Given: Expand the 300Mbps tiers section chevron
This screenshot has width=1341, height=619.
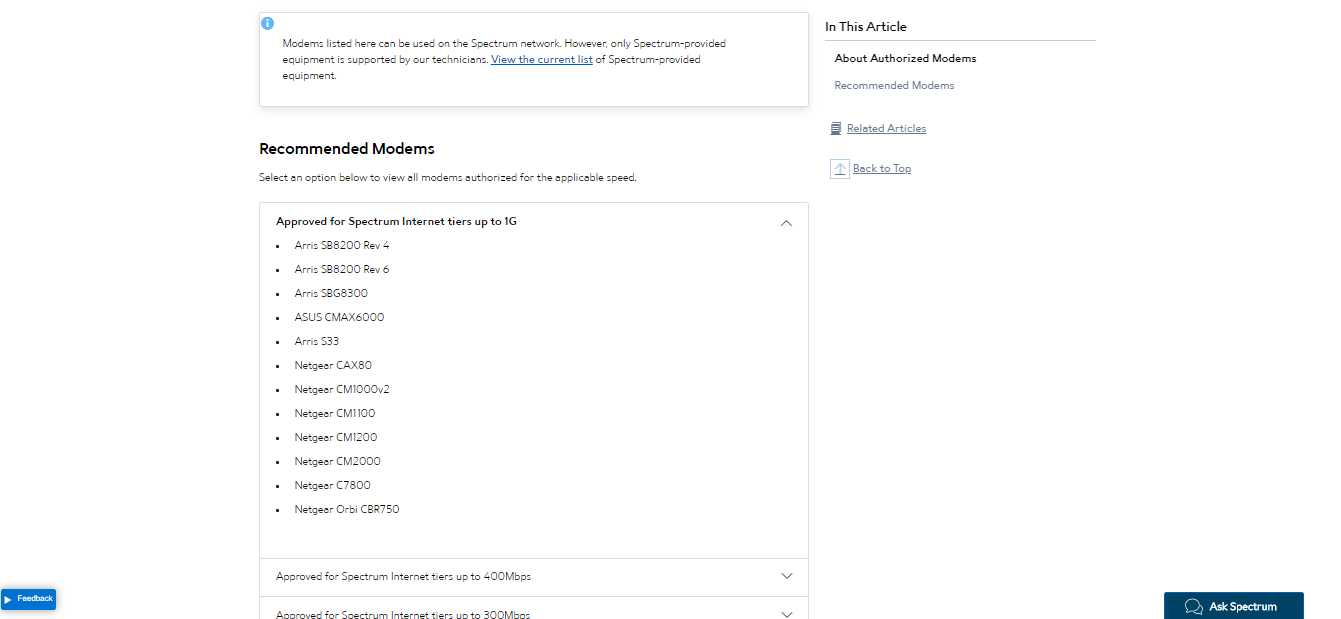Looking at the screenshot, I should click(x=786, y=614).
